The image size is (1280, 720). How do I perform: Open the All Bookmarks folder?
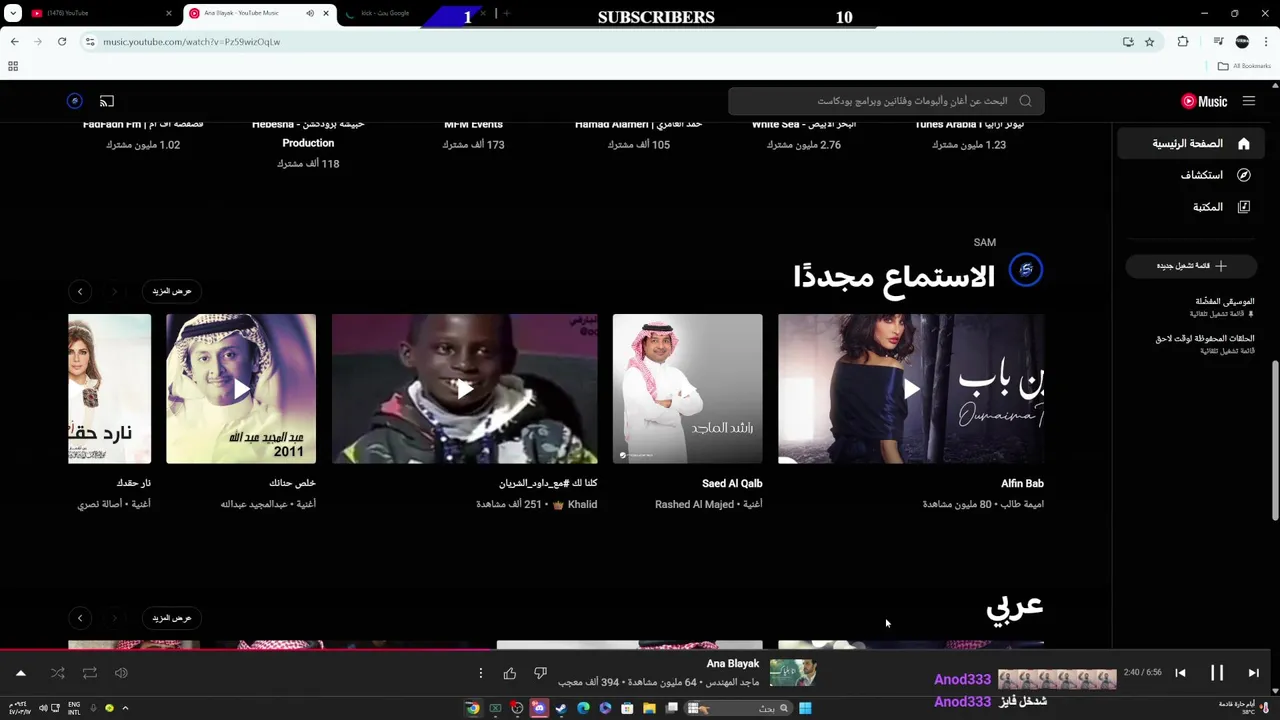pos(1244,66)
